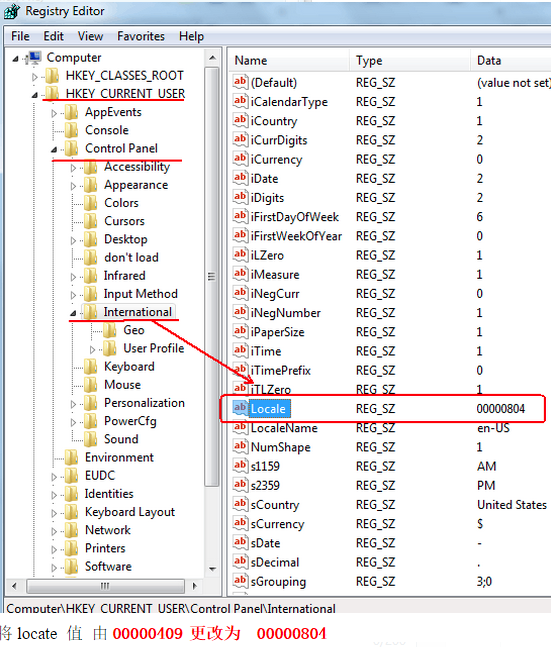Click the iFirstDayOfWeek value icon
Image resolution: width=553 pixels, height=647 pixels.
pos(240,216)
